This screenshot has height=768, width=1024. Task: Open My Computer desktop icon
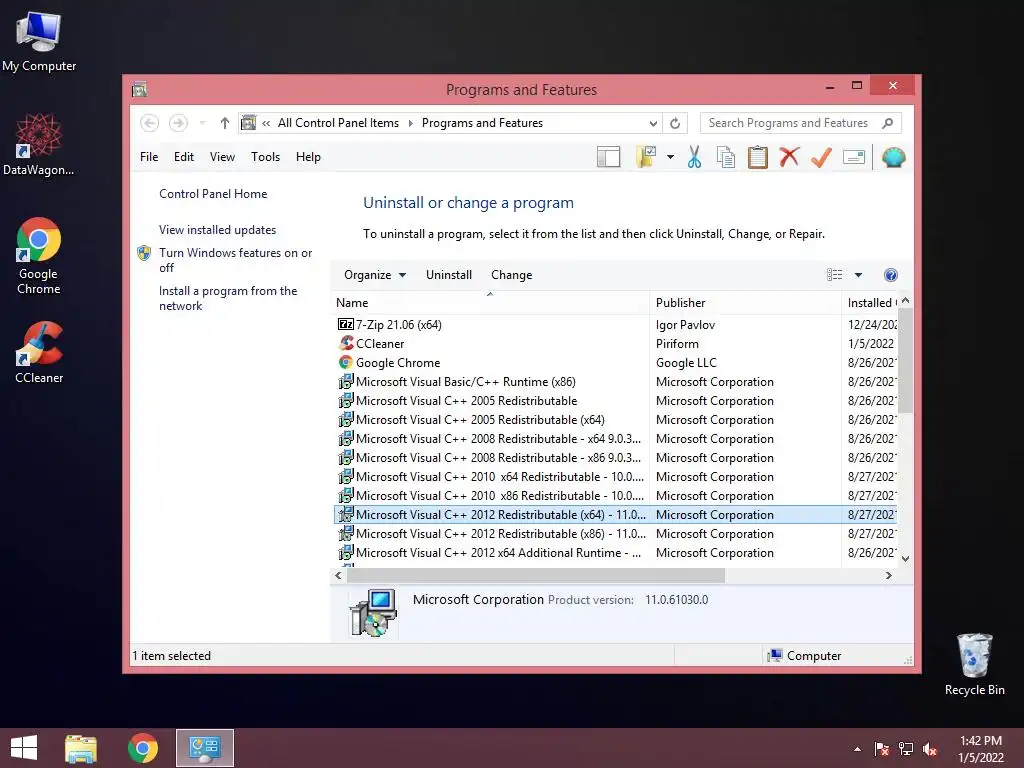click(x=39, y=40)
